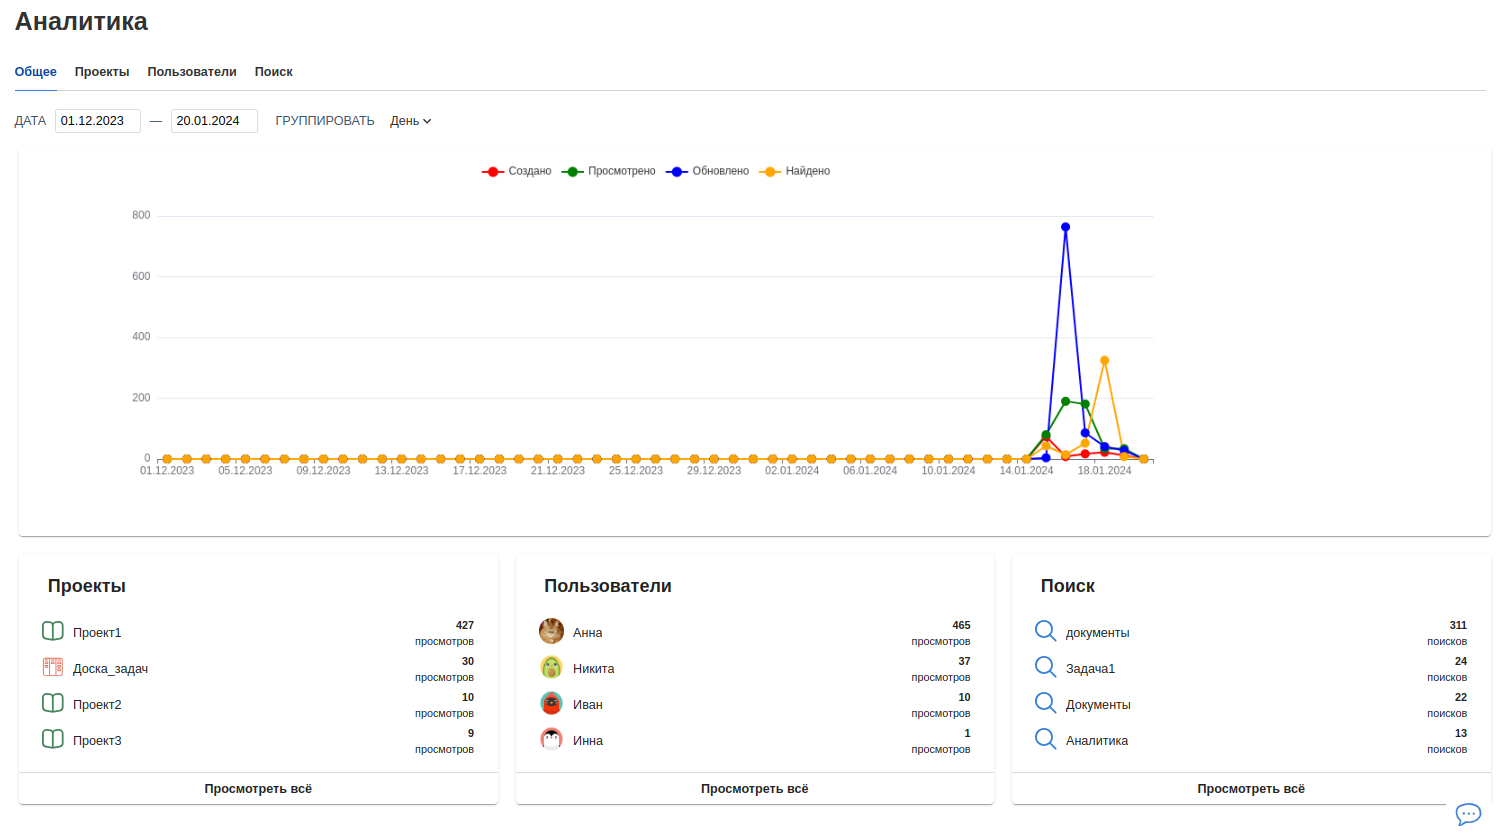Switch to the Проекты tab
1496x833 pixels.
102,72
